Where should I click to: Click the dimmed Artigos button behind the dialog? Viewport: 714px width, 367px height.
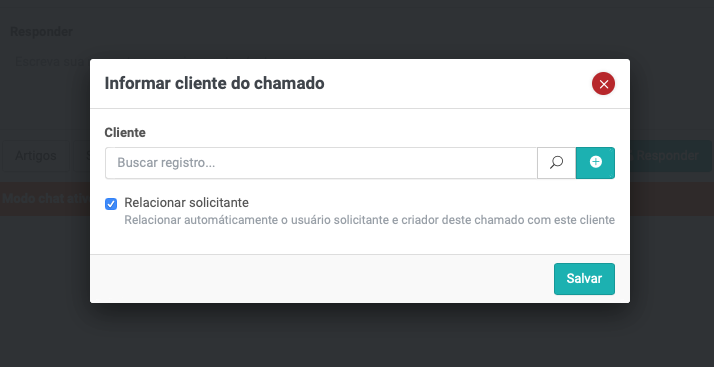(x=36, y=156)
